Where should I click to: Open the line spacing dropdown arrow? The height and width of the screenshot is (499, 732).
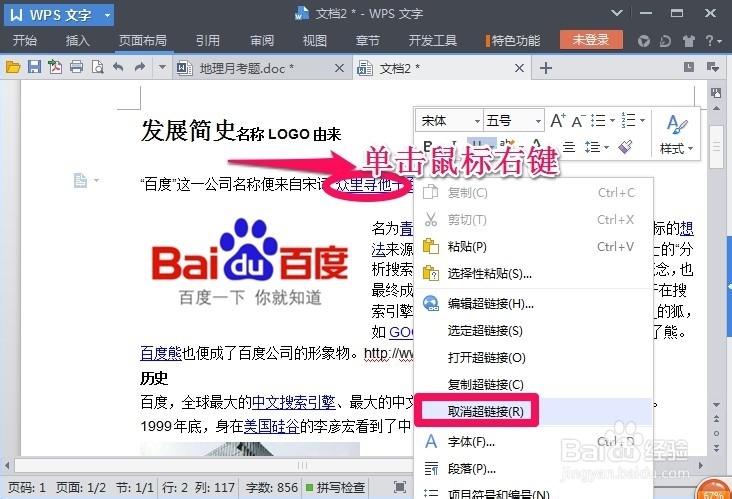pos(606,148)
